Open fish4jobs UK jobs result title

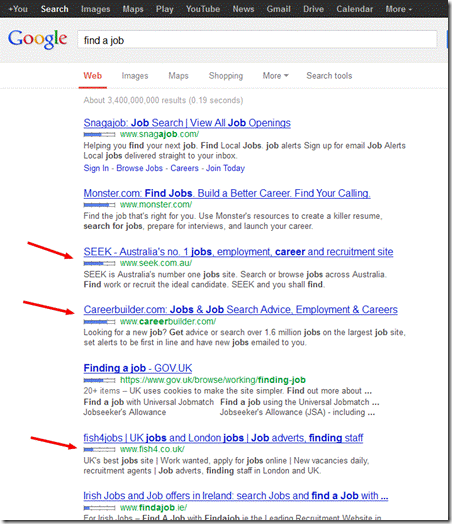223,438
